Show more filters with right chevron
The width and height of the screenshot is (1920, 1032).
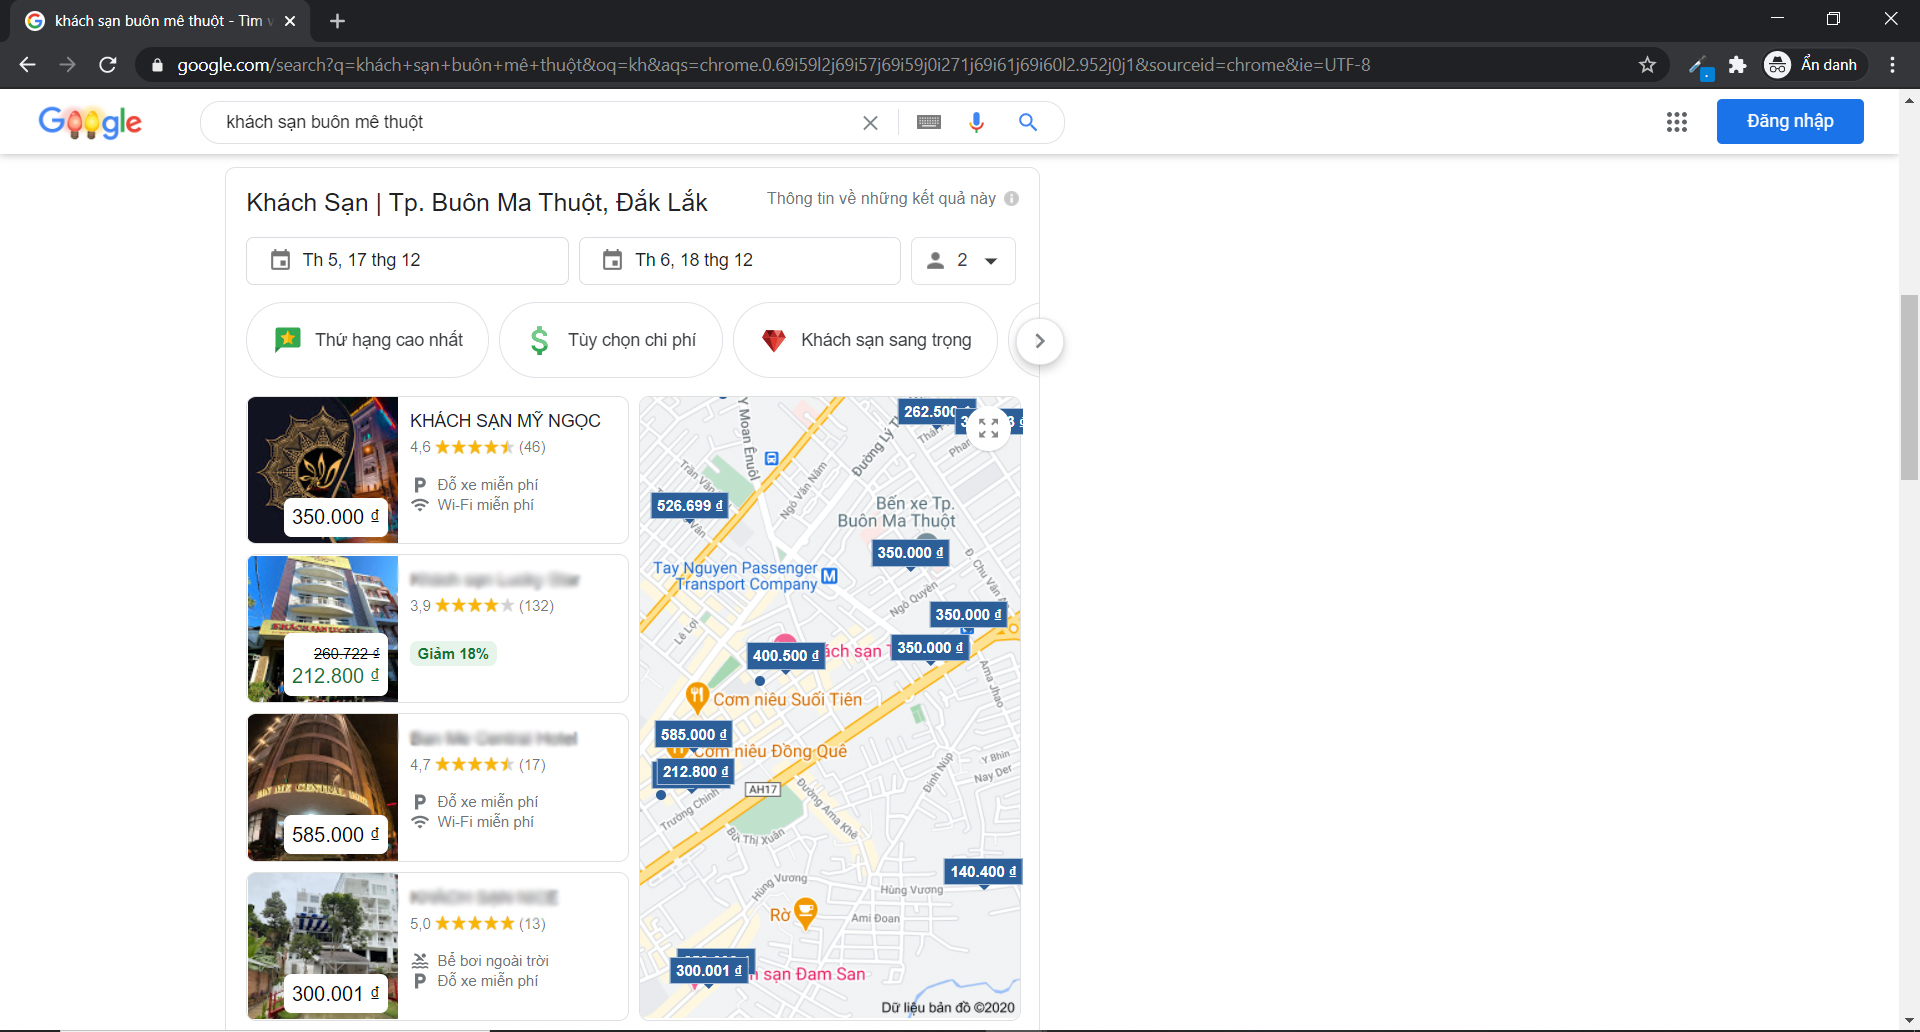1040,341
